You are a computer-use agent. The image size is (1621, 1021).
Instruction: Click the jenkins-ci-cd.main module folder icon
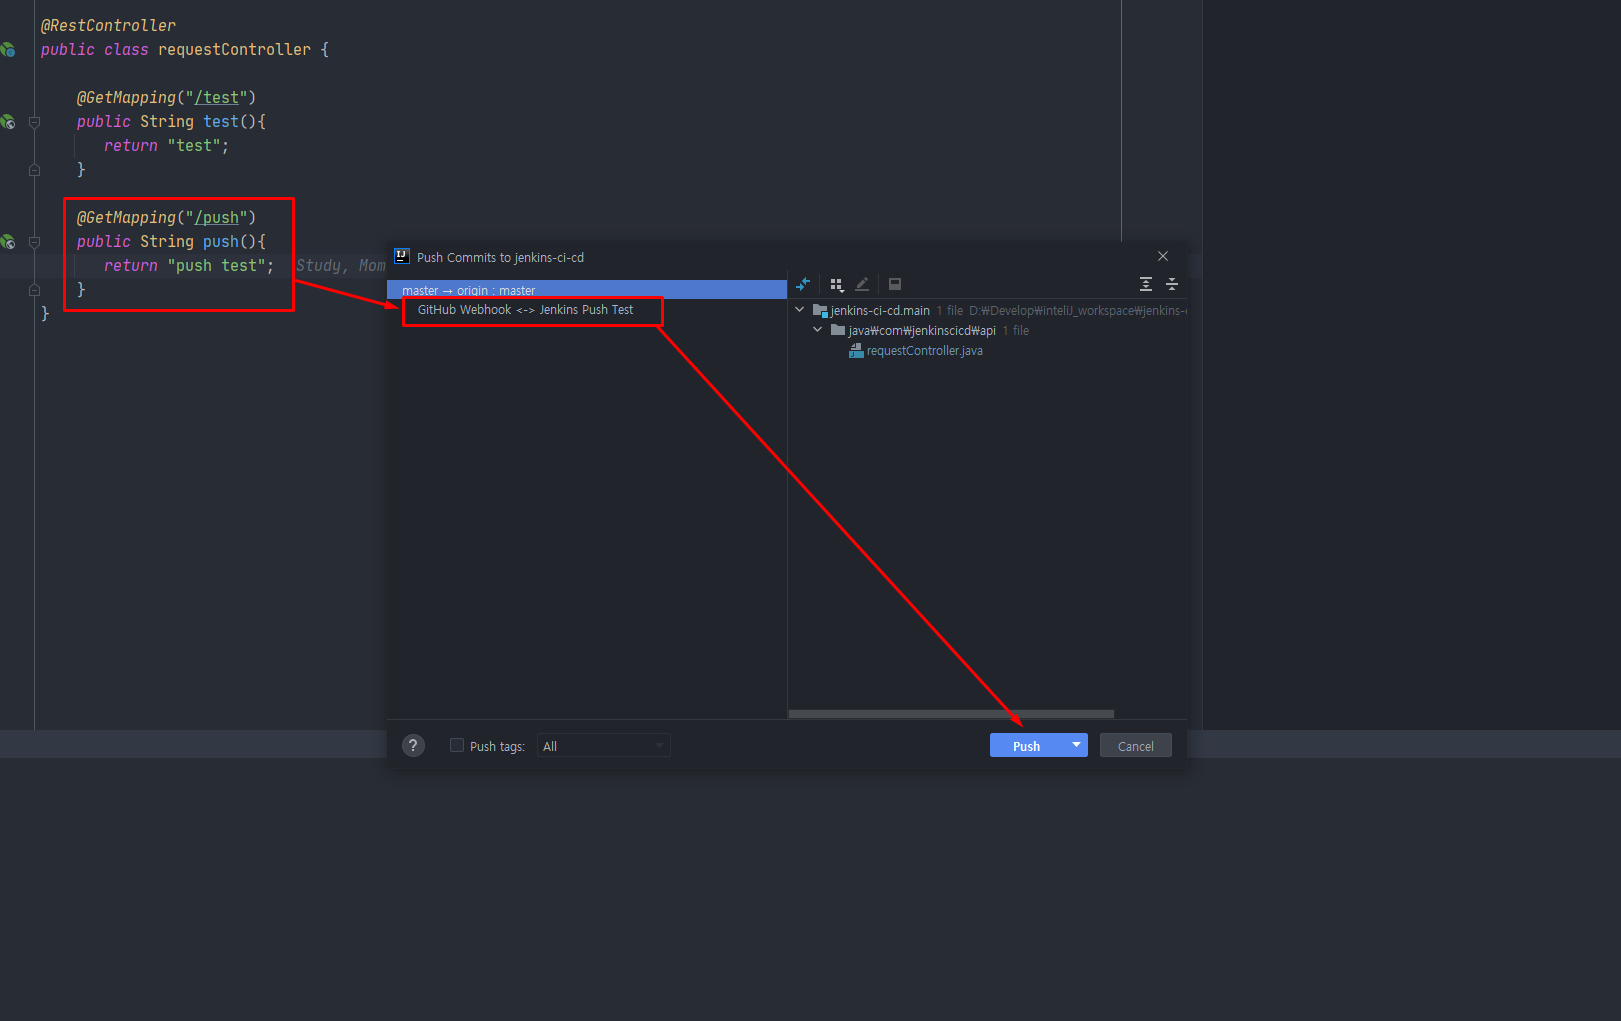820,310
